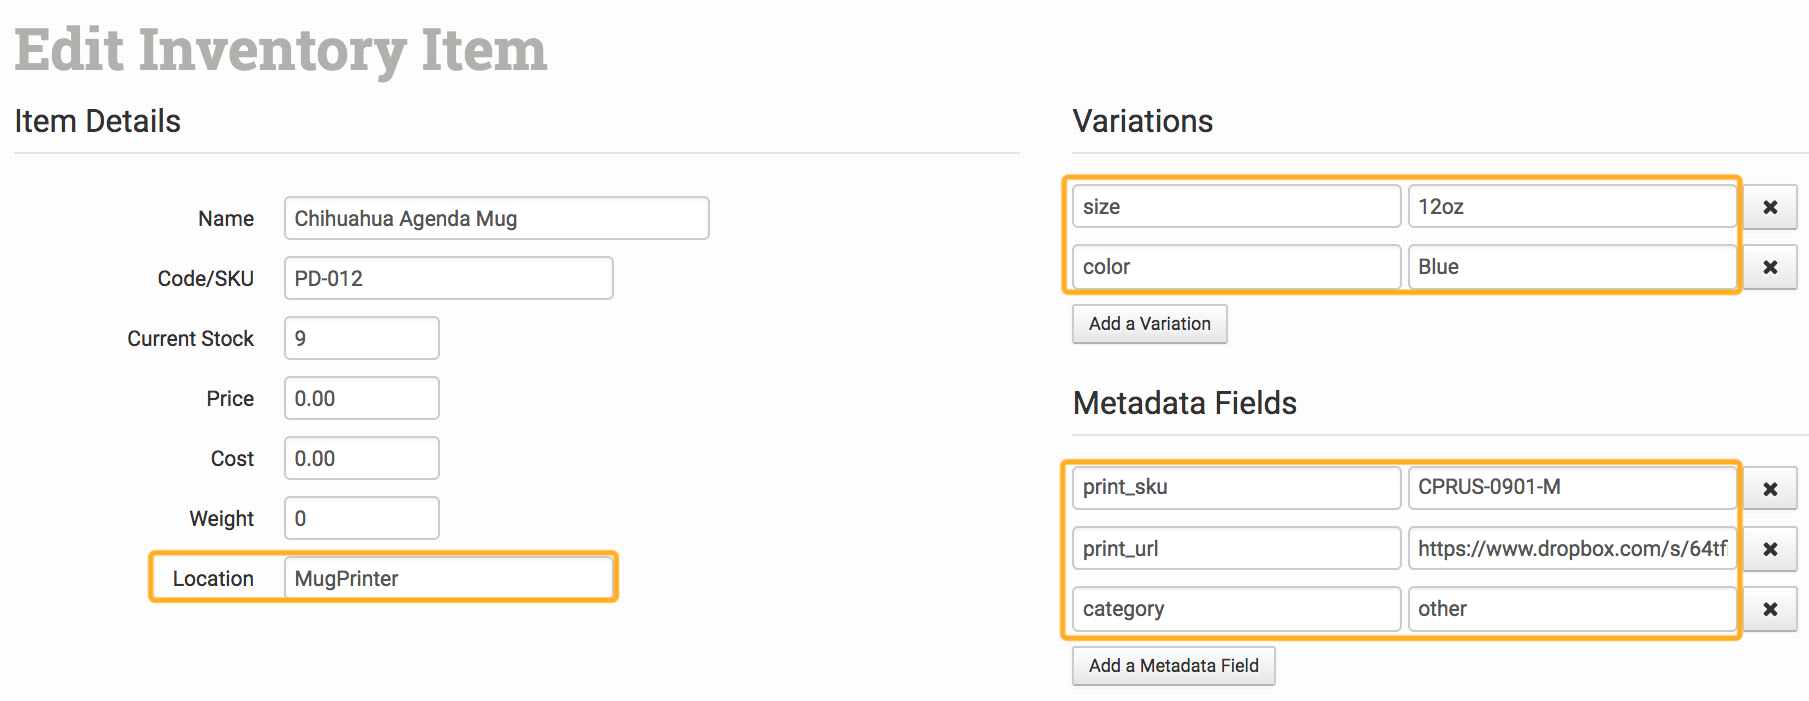Click into the Cost field
This screenshot has width=1809, height=701.
pos(361,458)
